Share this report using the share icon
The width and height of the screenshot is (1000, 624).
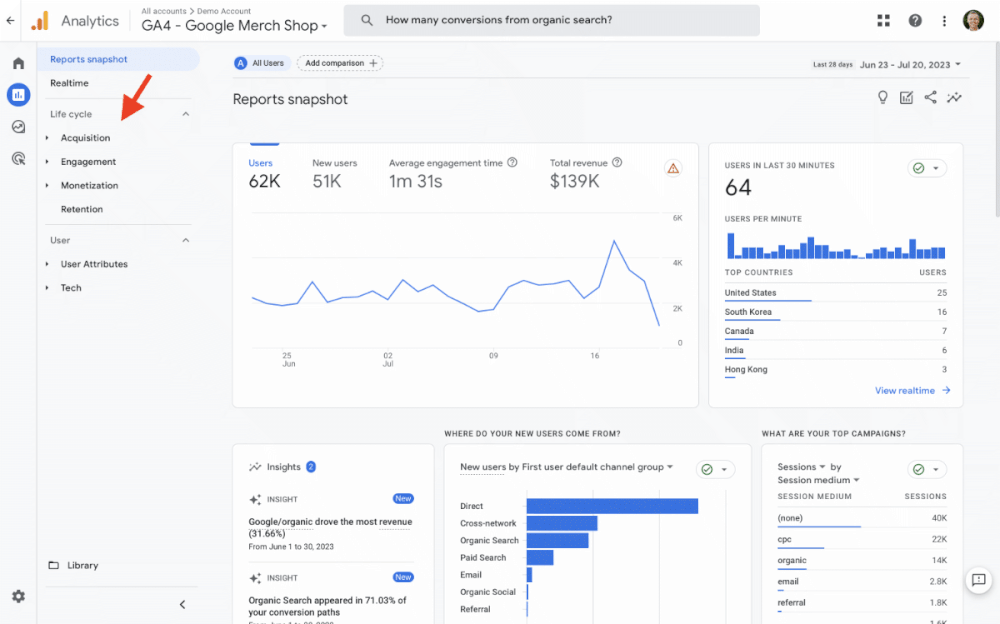coord(931,97)
